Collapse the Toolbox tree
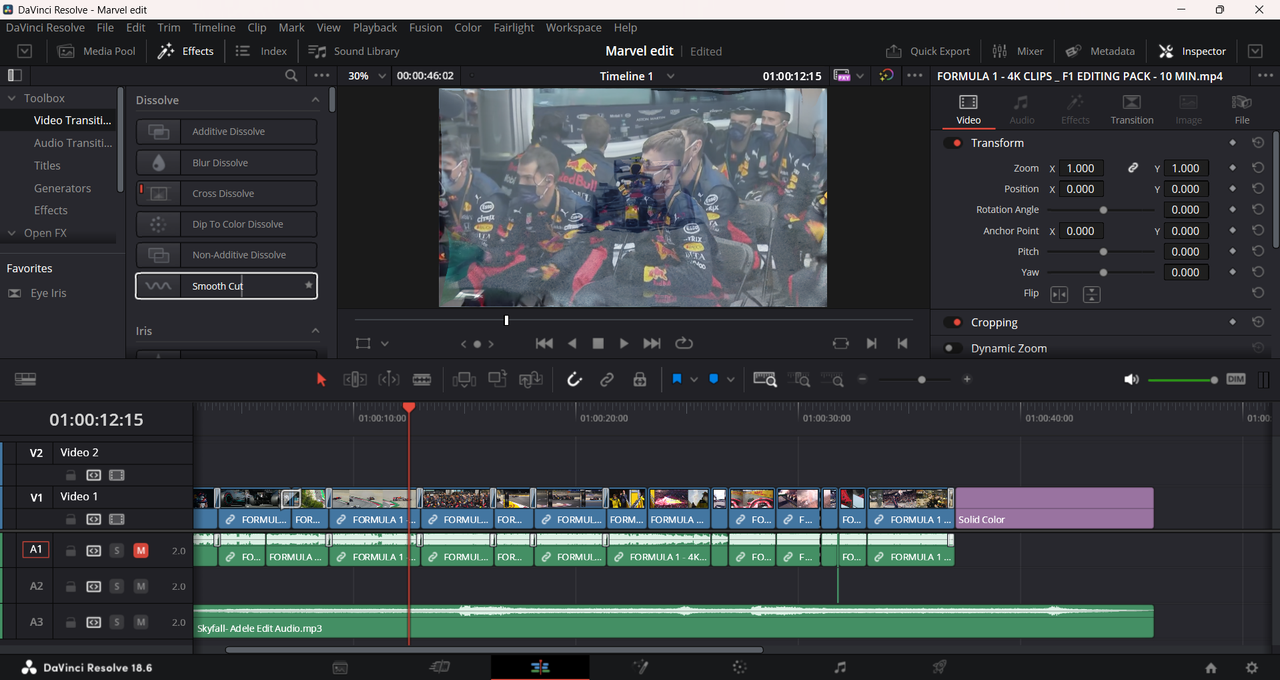Image resolution: width=1280 pixels, height=680 pixels. click(12, 98)
